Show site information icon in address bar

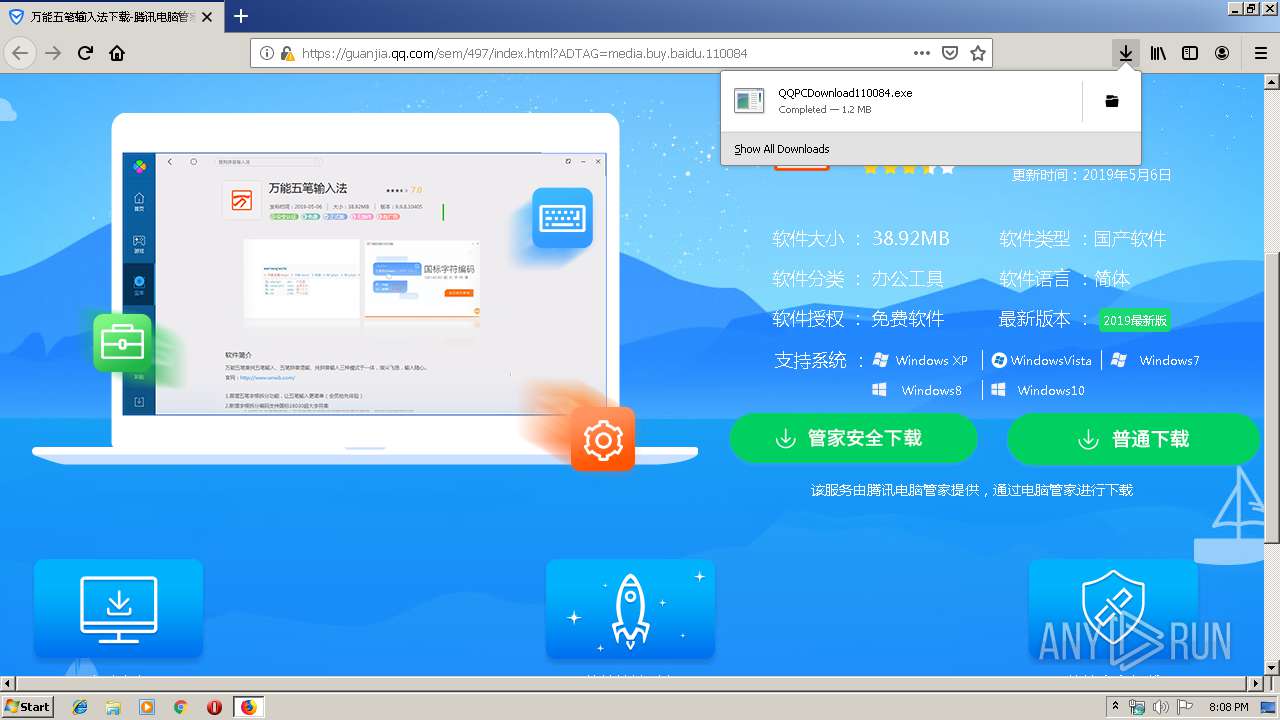267,53
